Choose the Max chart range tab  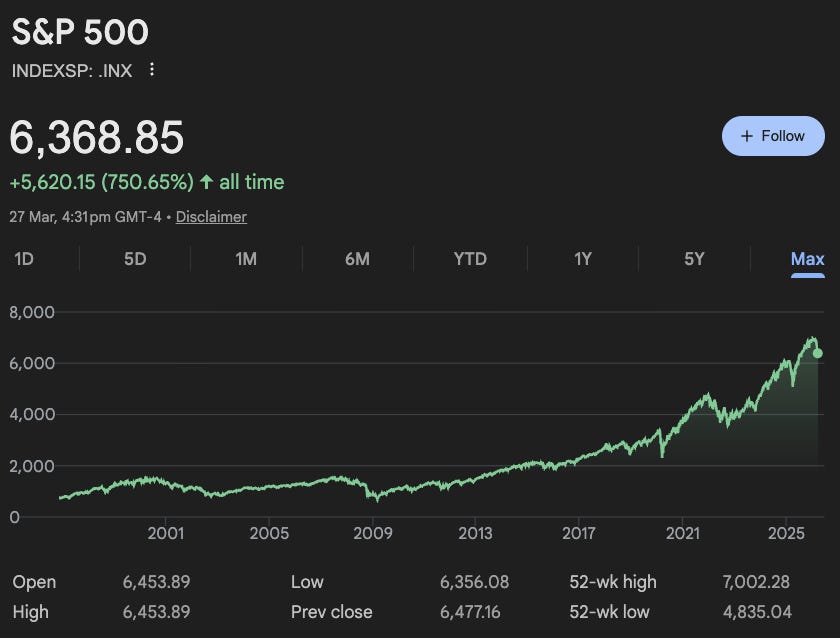coord(807,259)
